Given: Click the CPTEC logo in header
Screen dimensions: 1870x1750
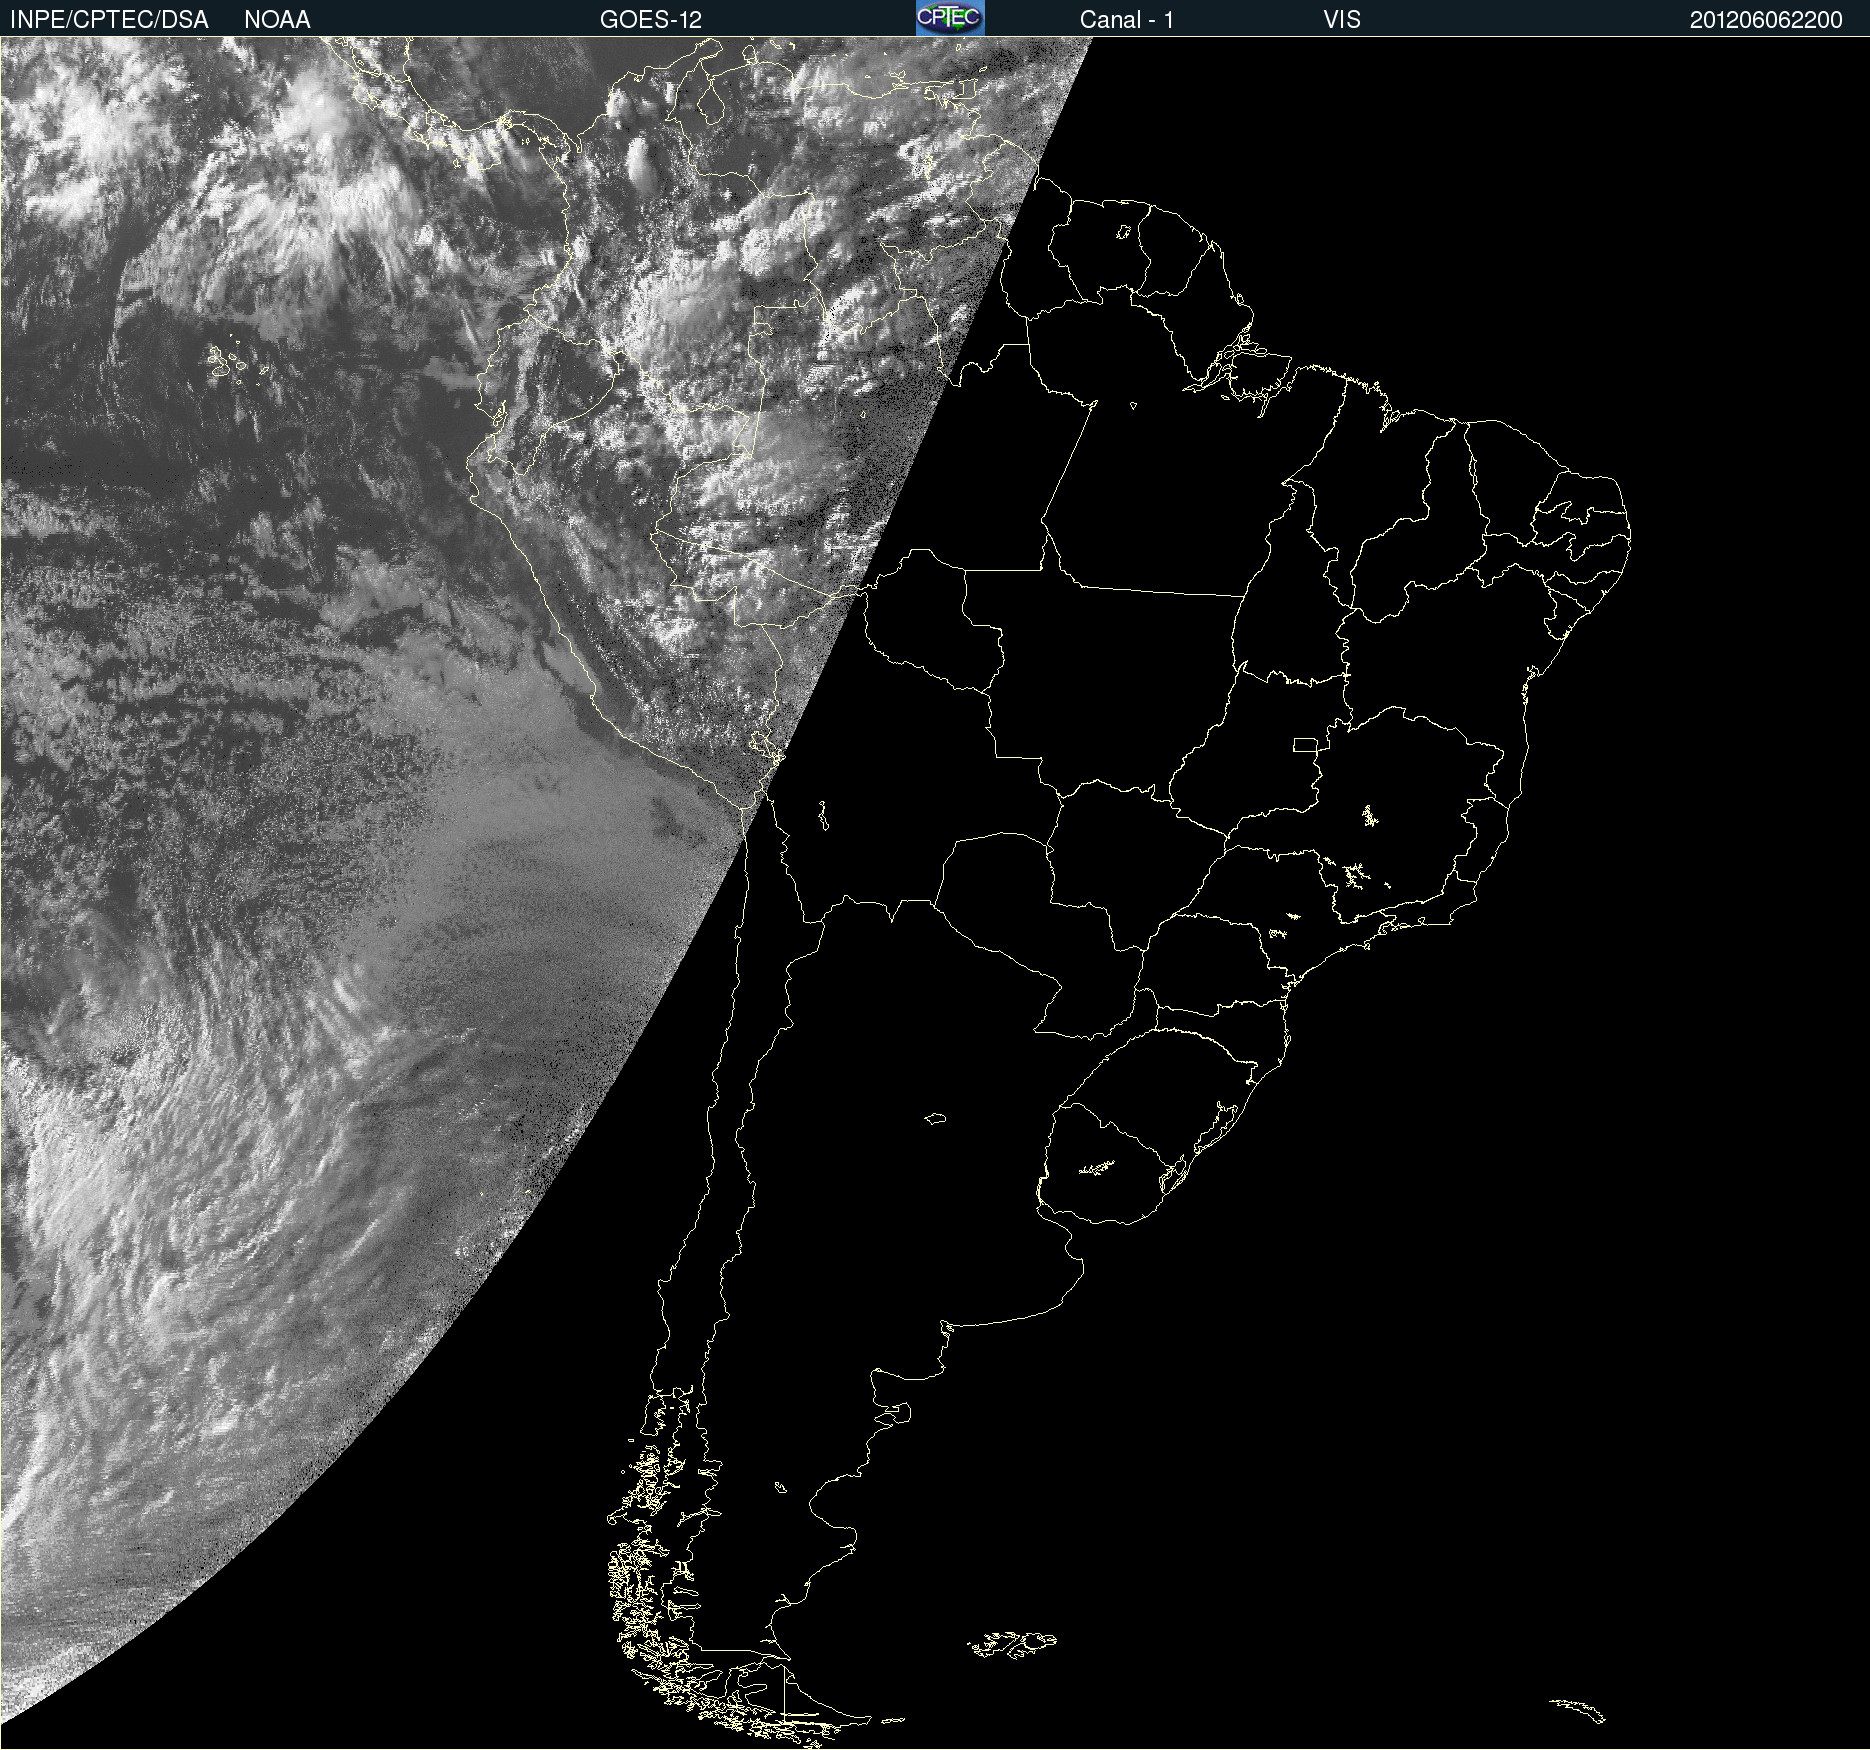Looking at the screenshot, I should (x=950, y=18).
